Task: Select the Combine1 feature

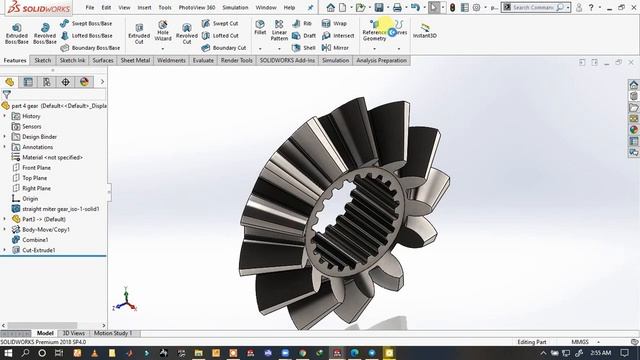Action: point(30,240)
